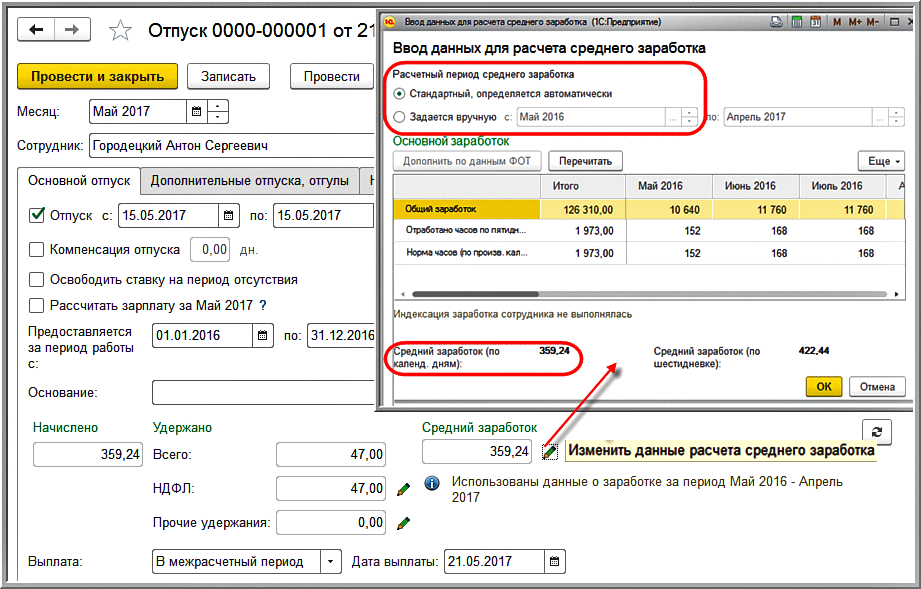Click pencil icon next to Прочие удержания
This screenshot has width=921, height=589.
(x=403, y=522)
